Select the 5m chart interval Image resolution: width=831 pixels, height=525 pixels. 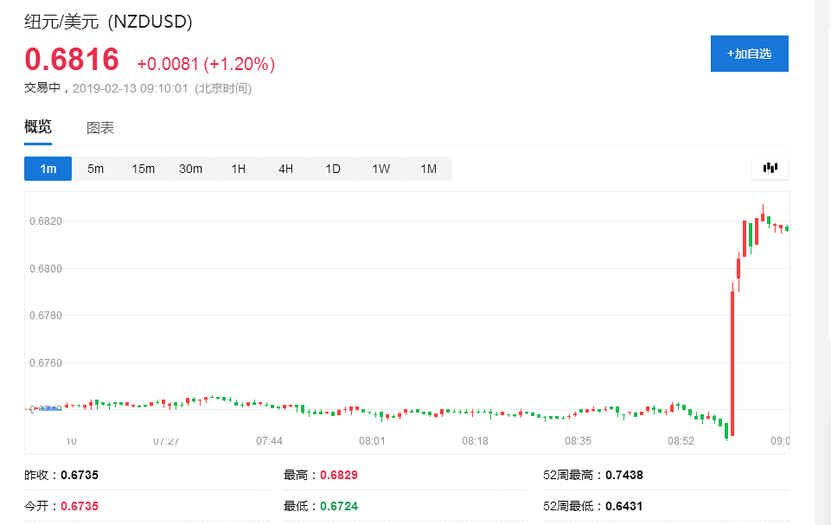(95, 169)
